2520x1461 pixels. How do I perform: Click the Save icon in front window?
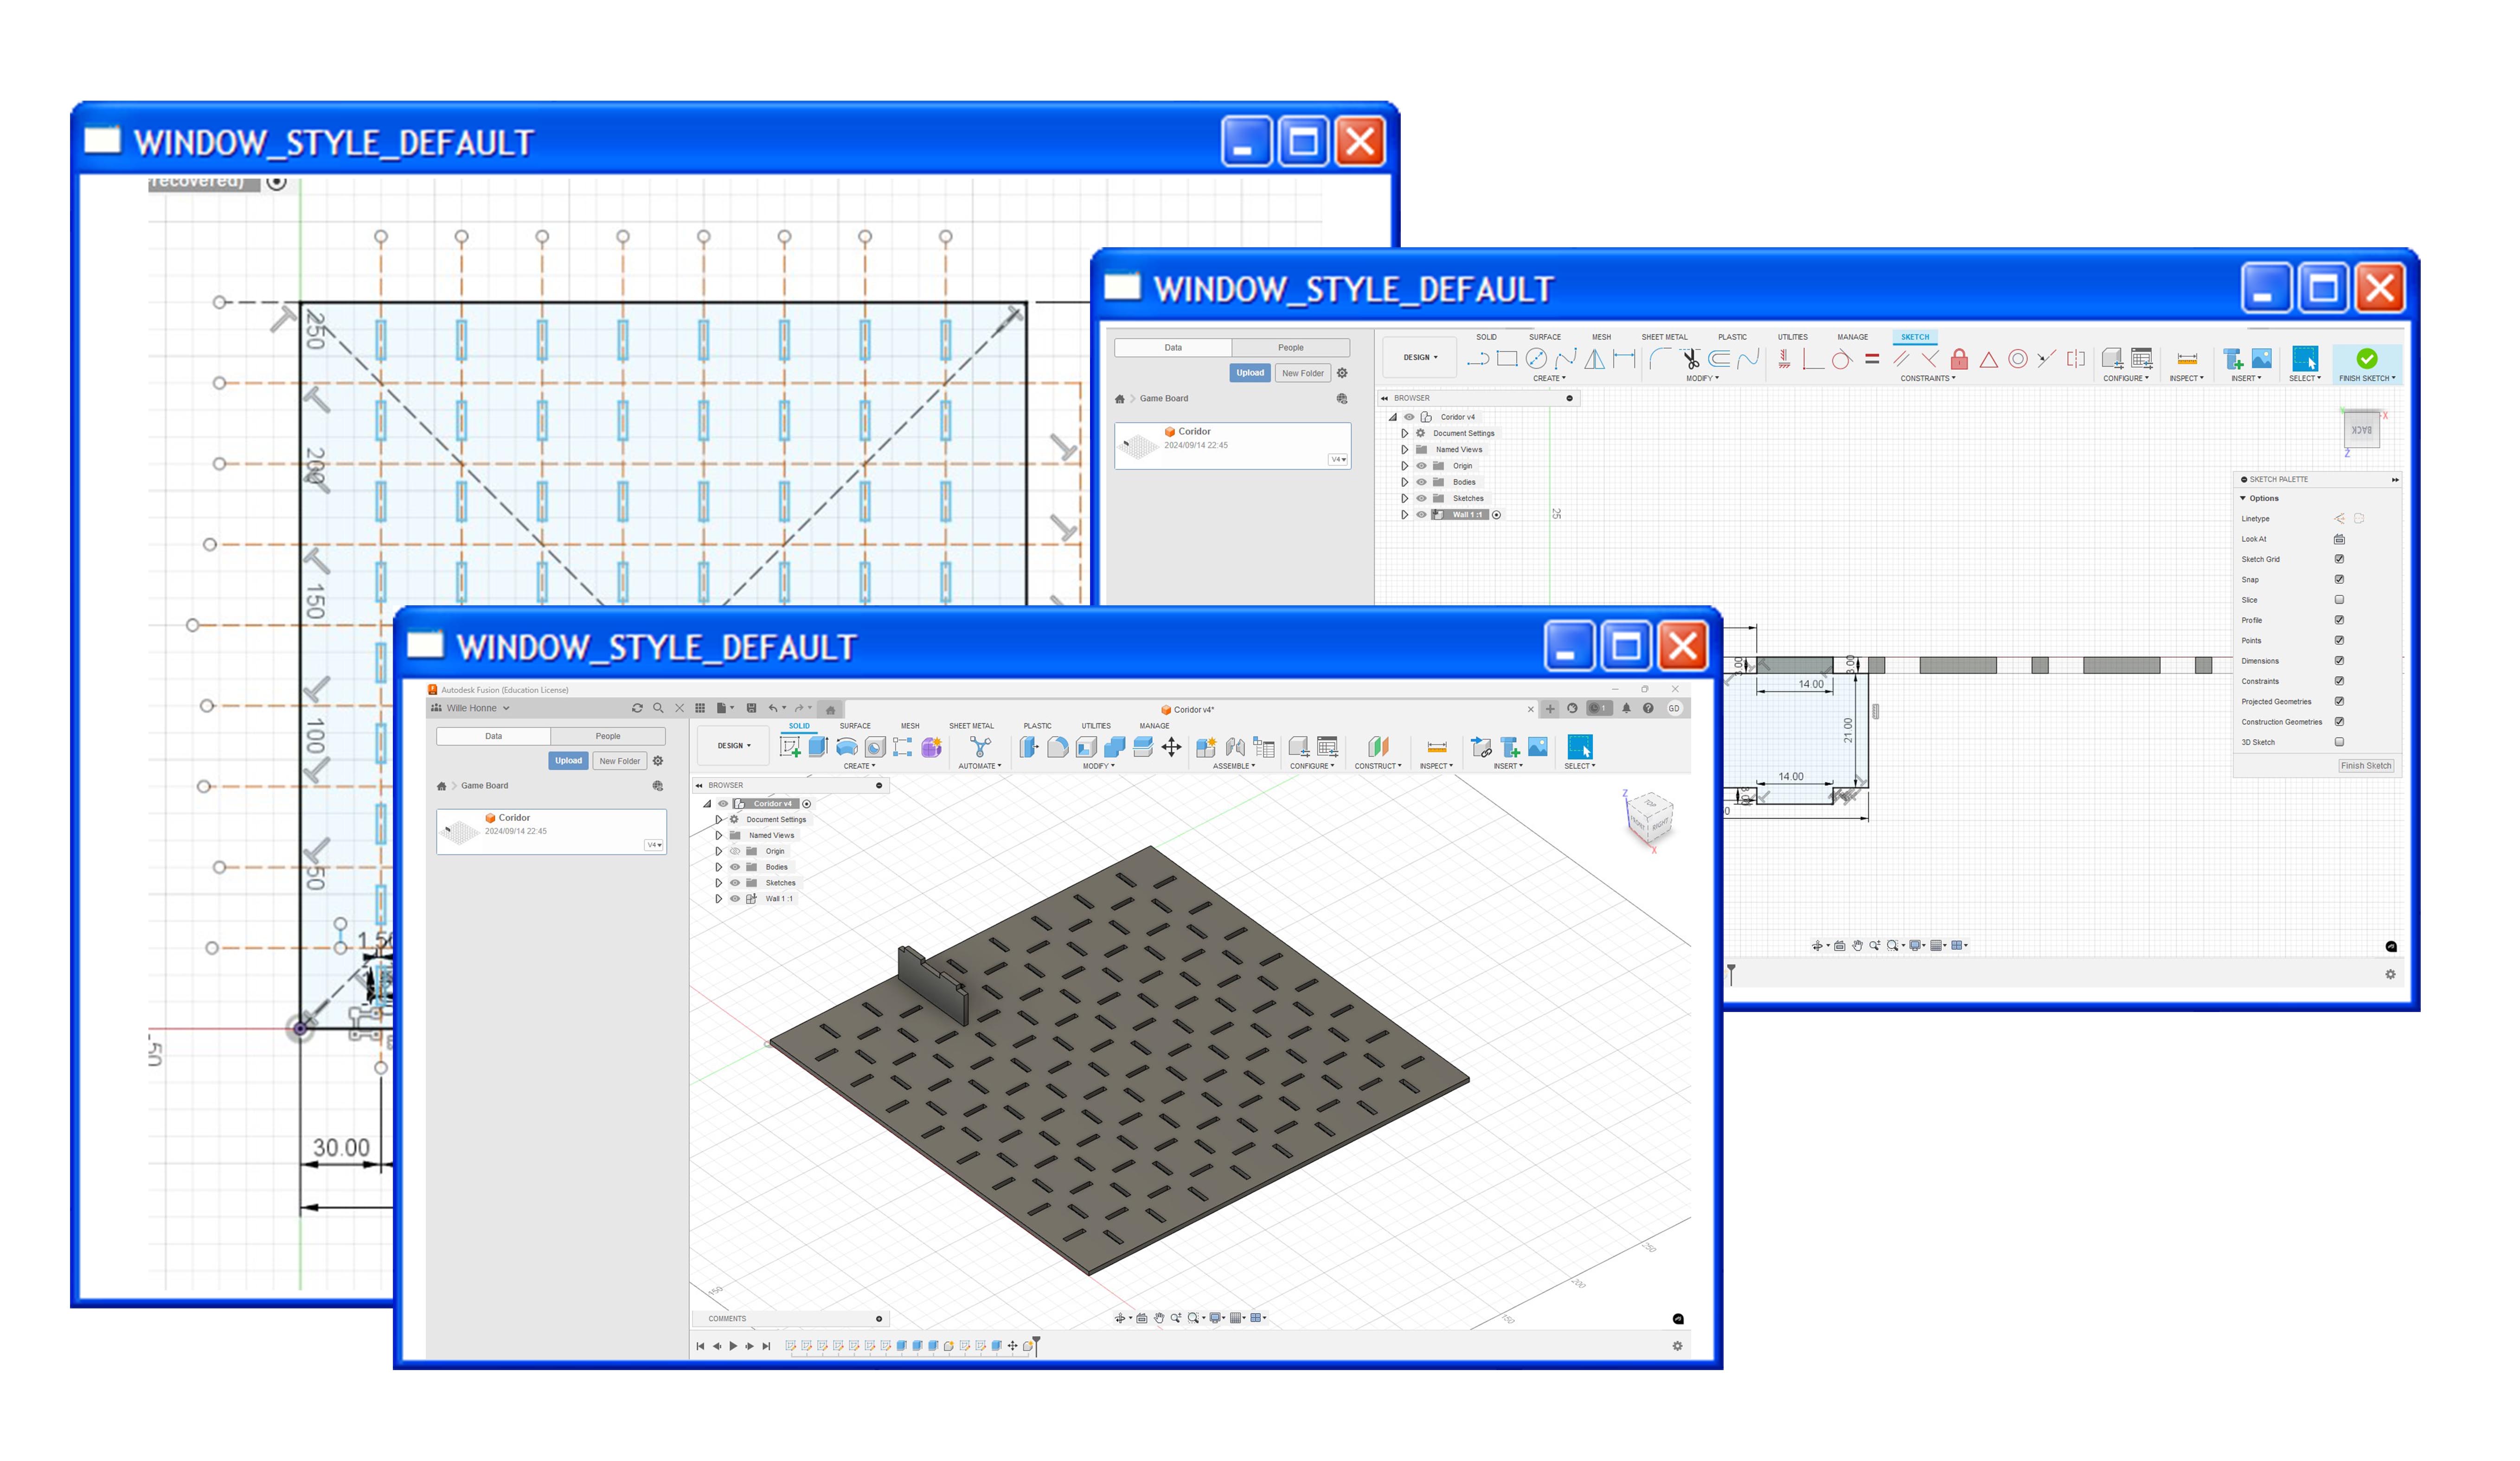(x=751, y=708)
